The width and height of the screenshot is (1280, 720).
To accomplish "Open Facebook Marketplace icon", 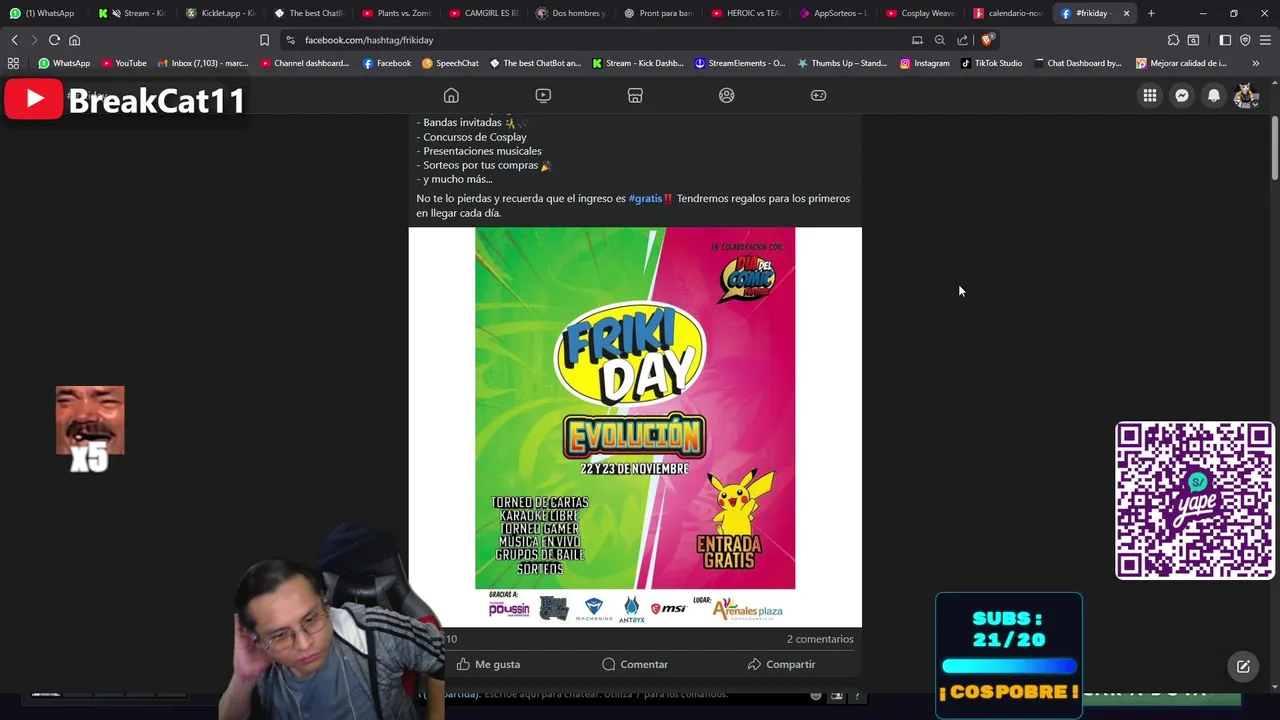I will 635,95.
